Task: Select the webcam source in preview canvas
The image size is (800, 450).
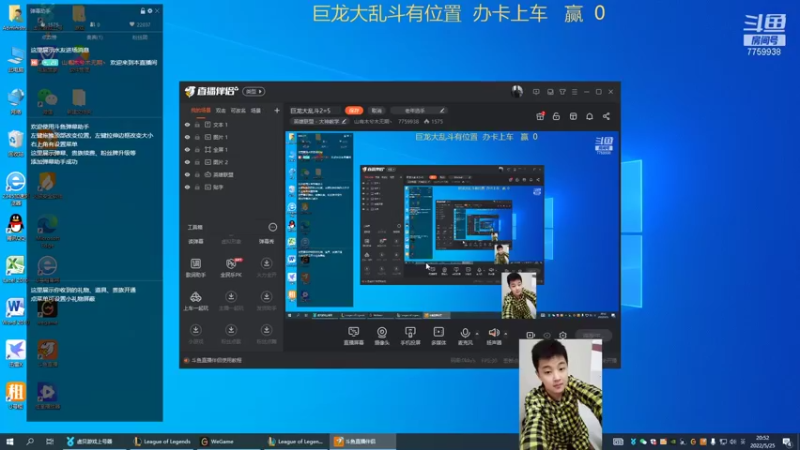Action: [x=519, y=296]
